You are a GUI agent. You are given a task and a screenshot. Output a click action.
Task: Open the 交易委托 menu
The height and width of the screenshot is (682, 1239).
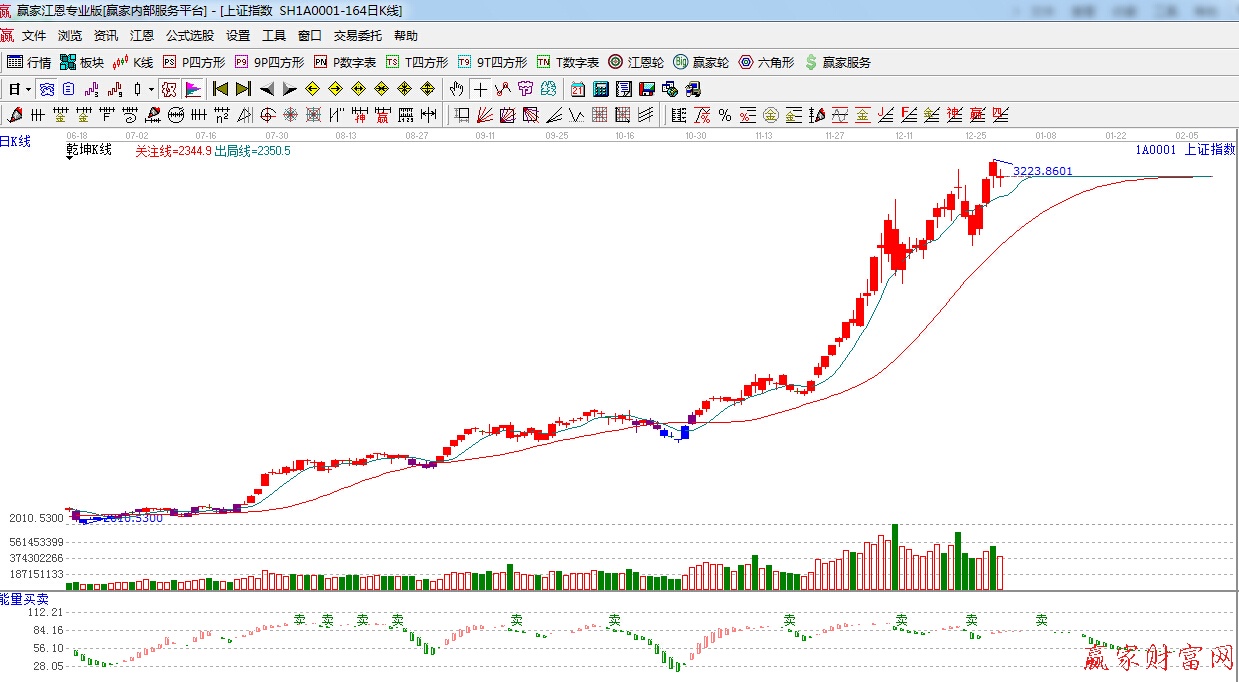(x=357, y=35)
